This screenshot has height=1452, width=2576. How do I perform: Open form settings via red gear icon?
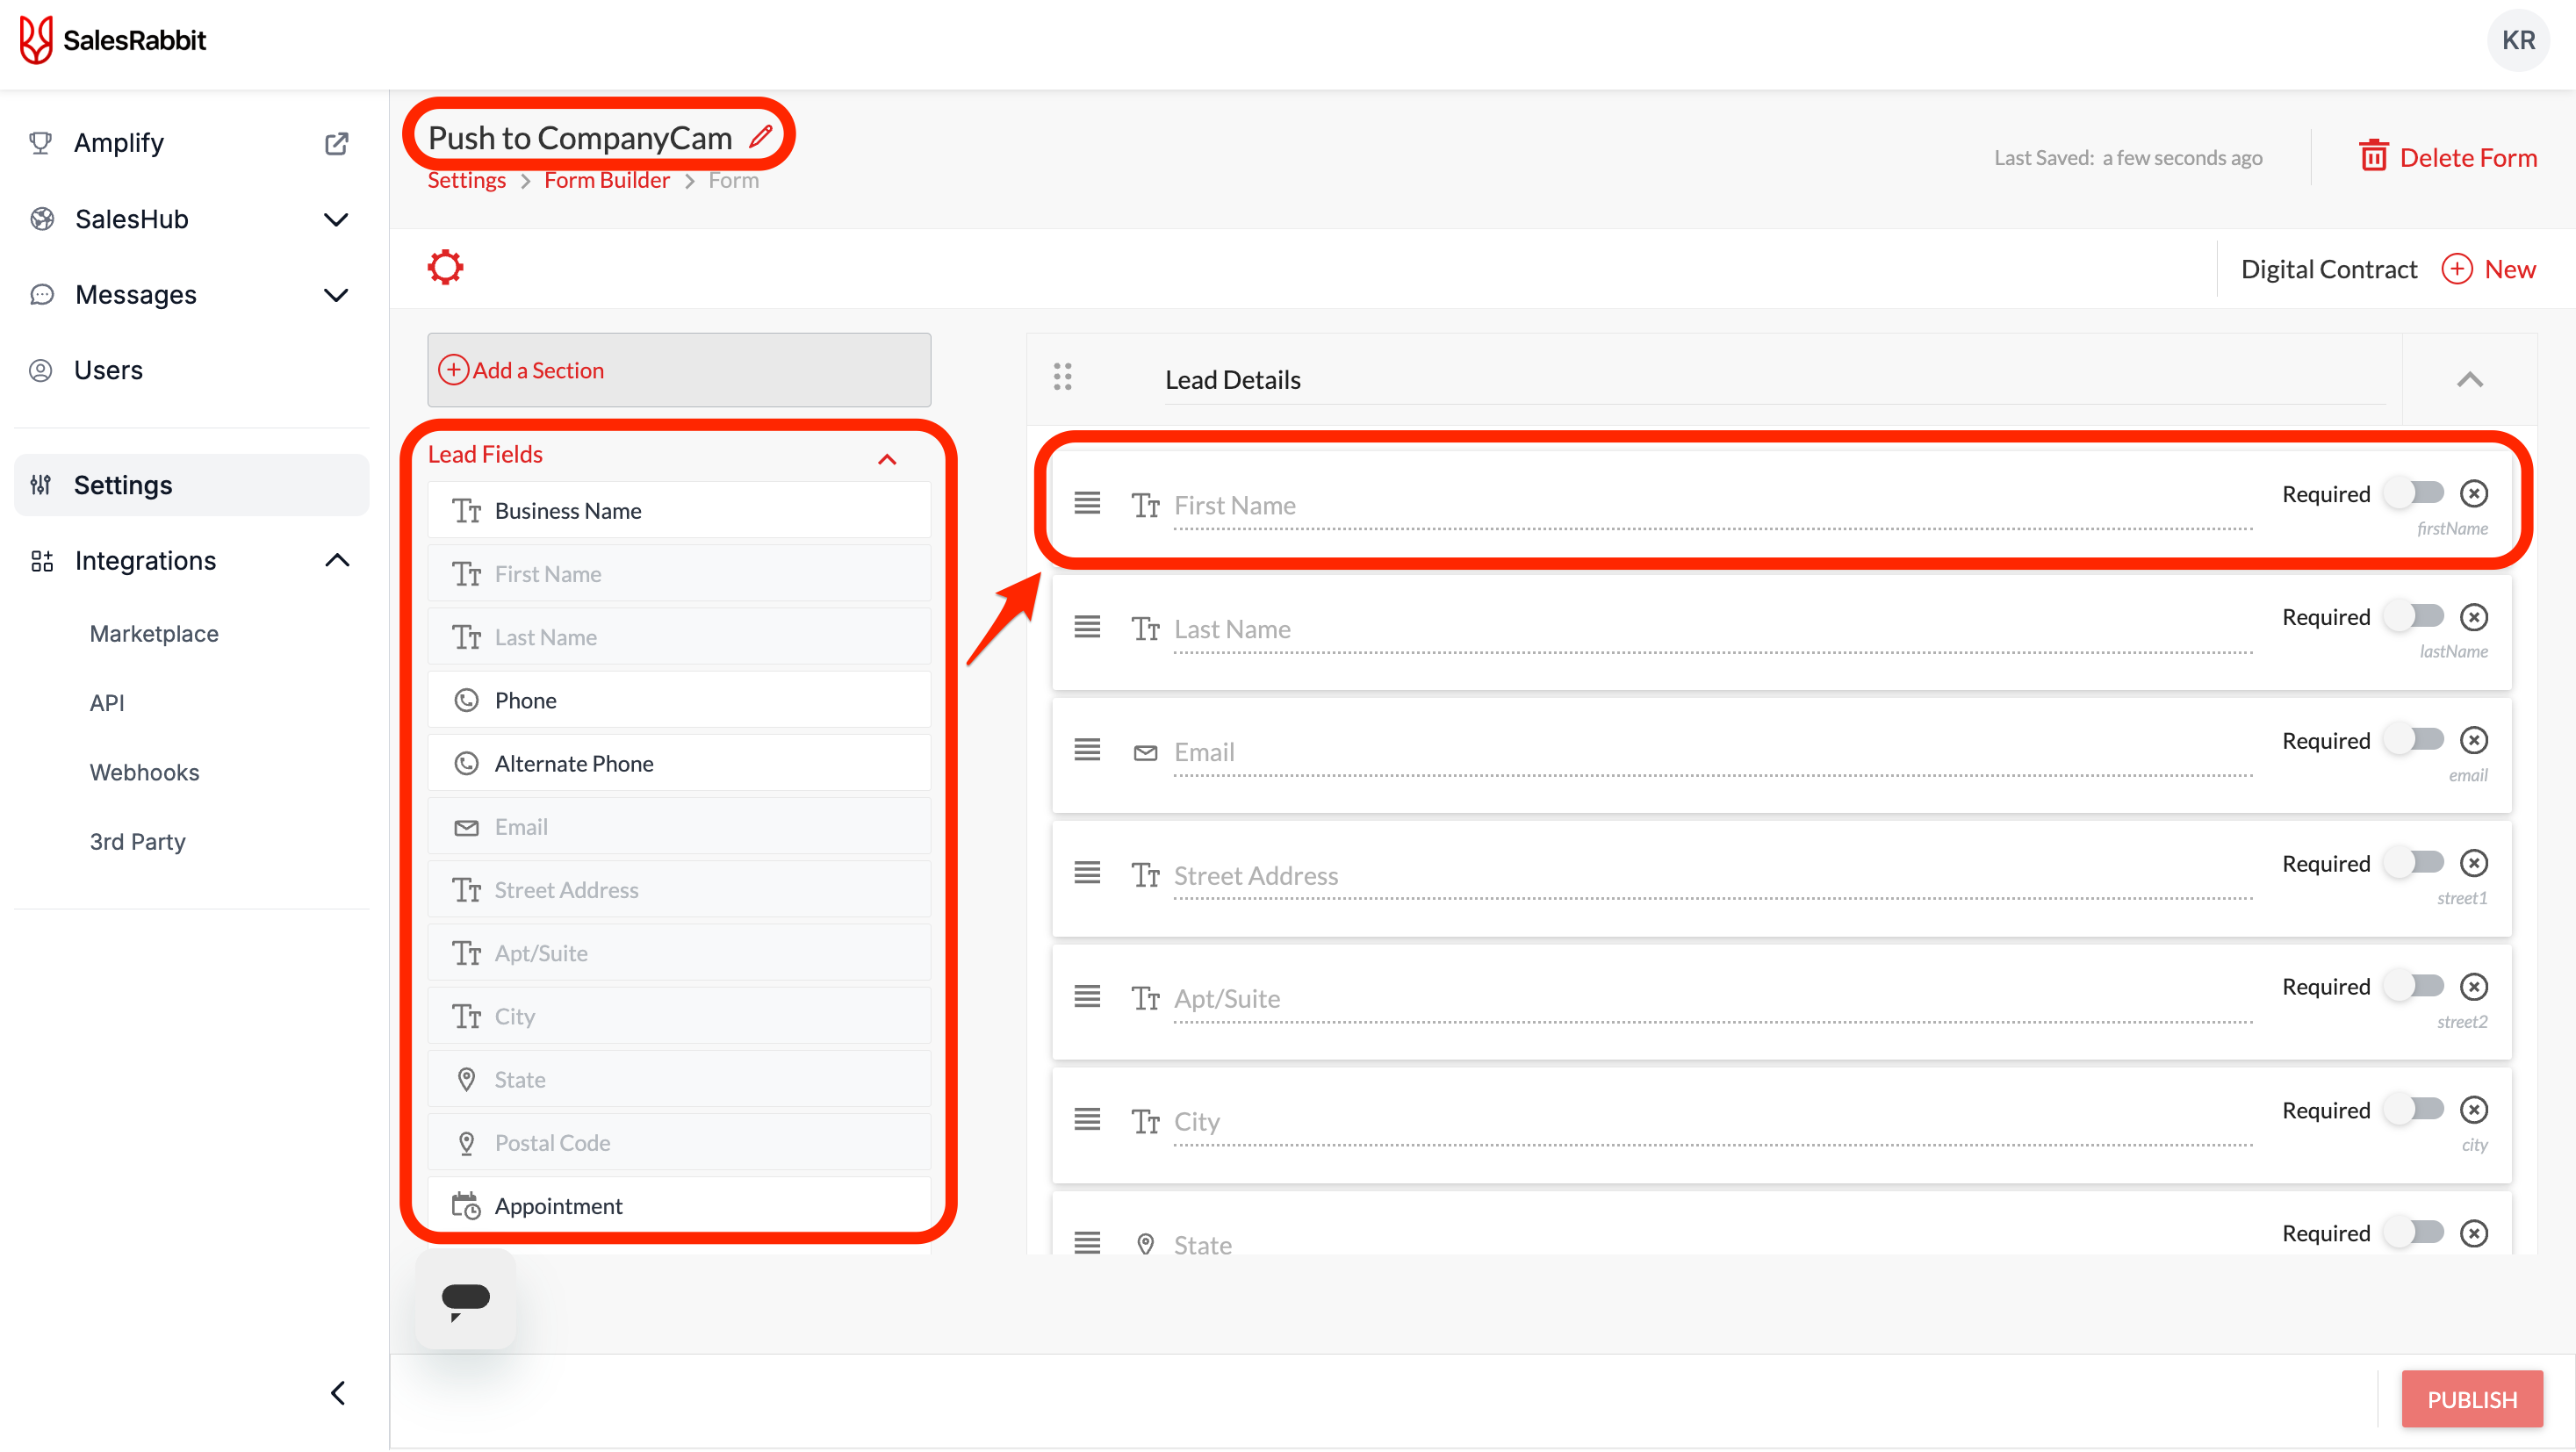[445, 267]
